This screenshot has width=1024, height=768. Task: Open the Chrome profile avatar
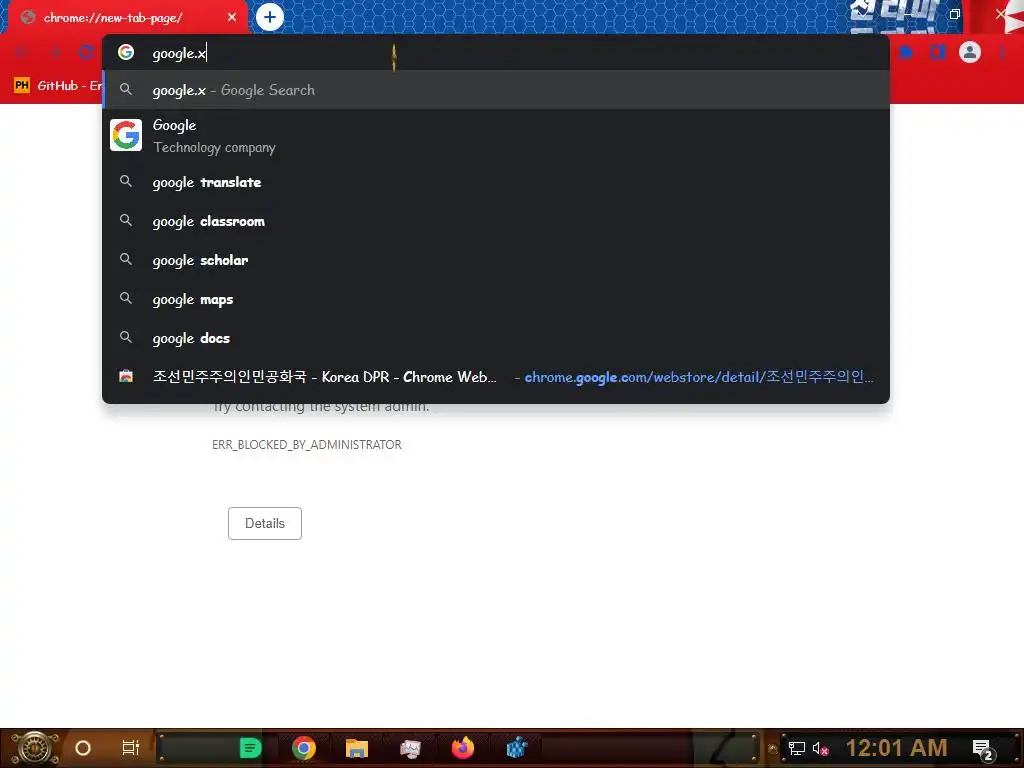click(970, 52)
